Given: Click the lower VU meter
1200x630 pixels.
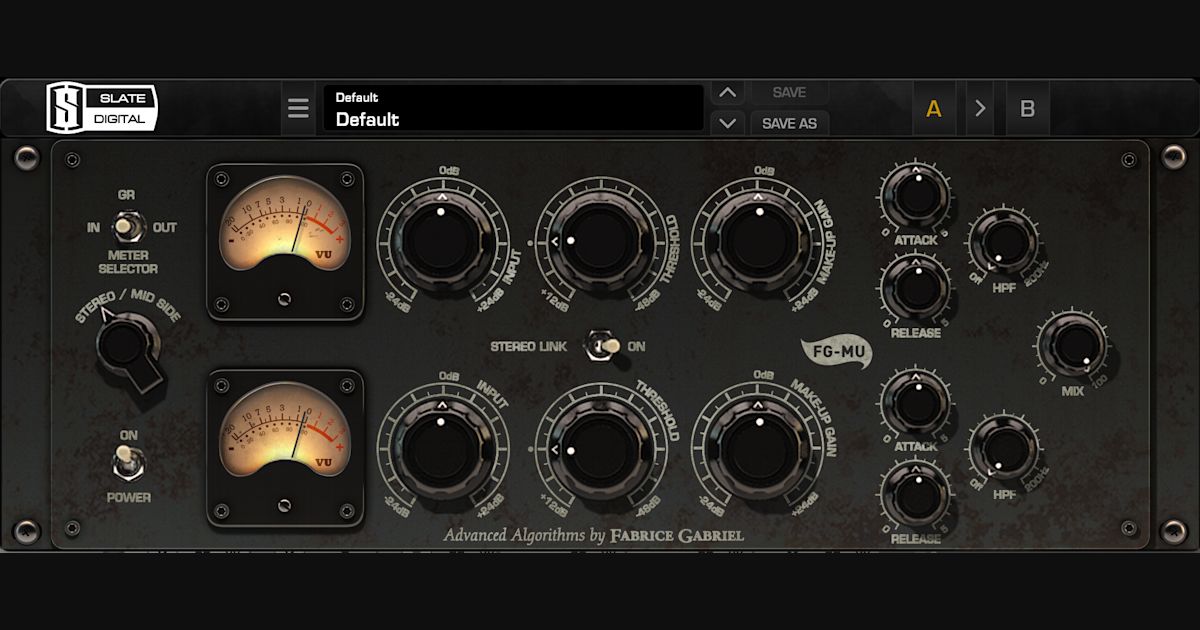Looking at the screenshot, I should point(285,449).
